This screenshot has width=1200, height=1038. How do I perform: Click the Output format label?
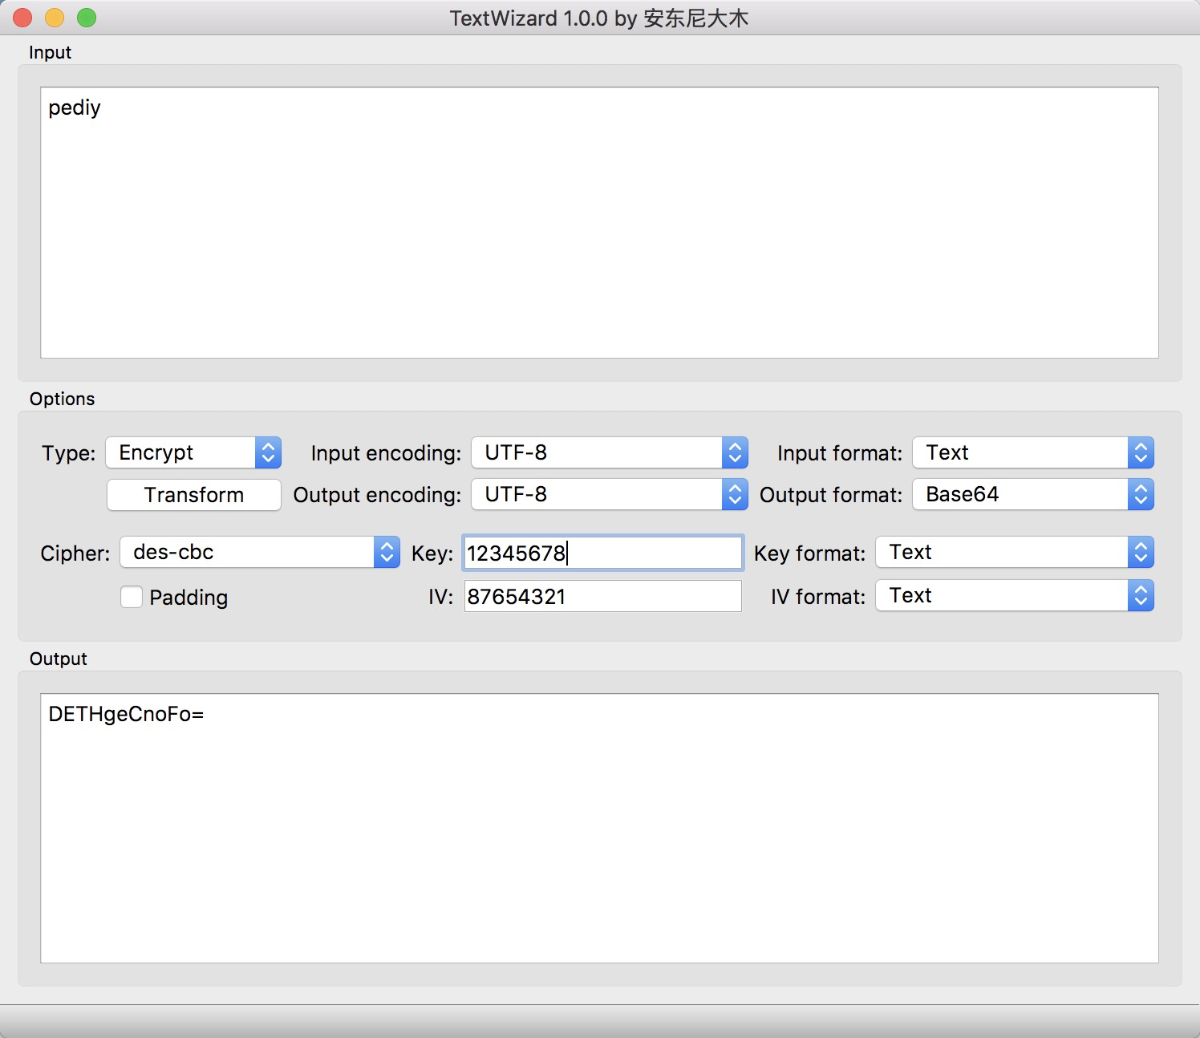pyautogui.click(x=831, y=495)
